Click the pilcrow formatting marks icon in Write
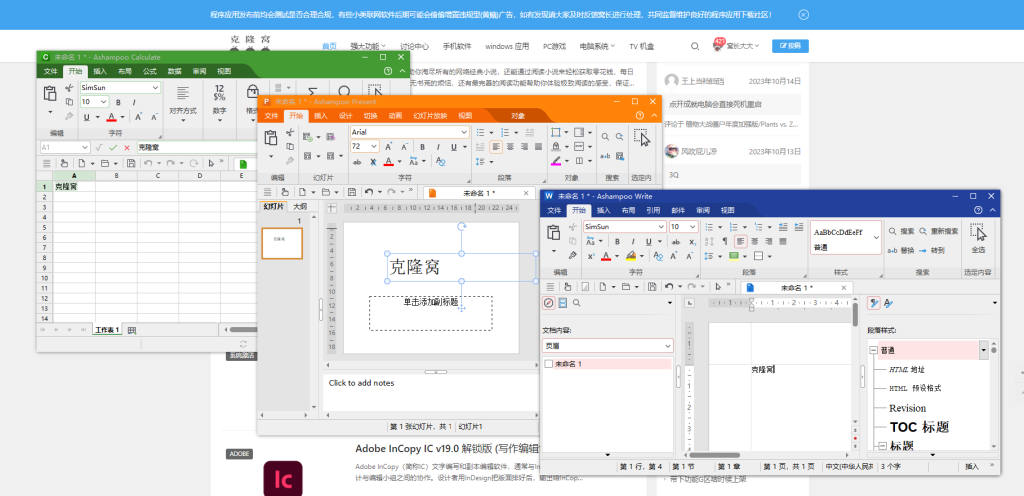 pyautogui.click(x=725, y=241)
